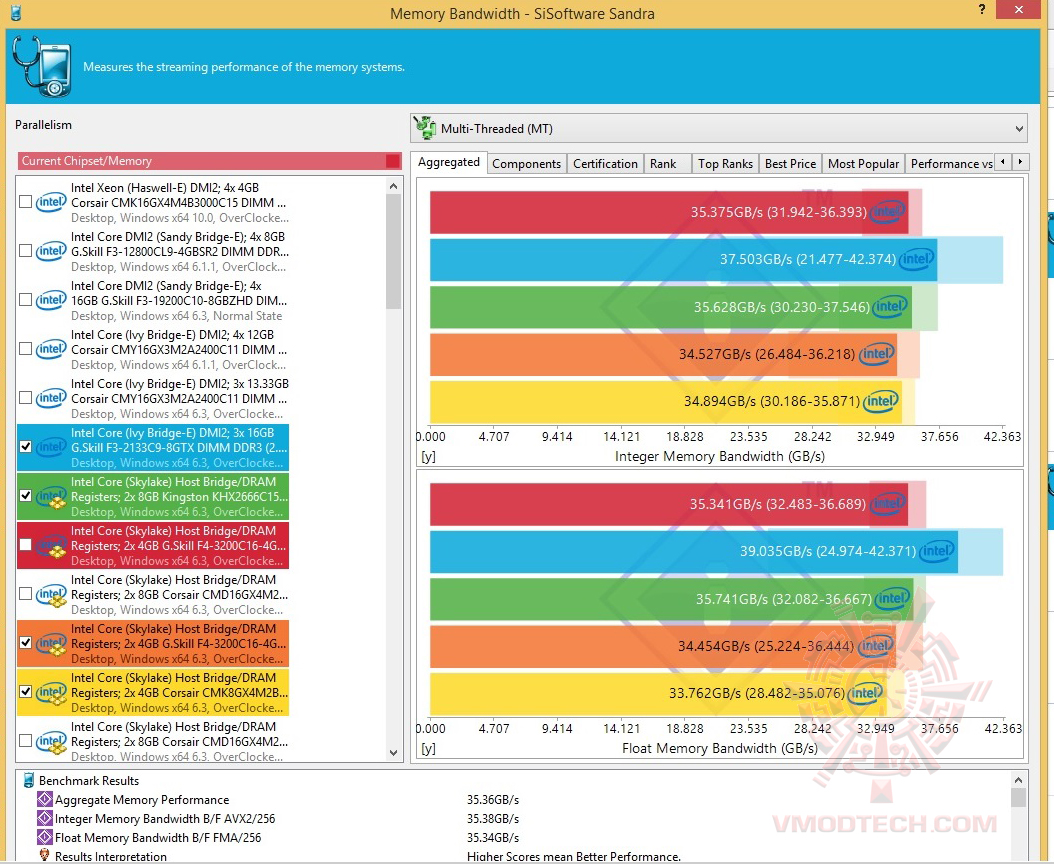
Task: Click the red 35.375GB/s integer bandwidth bar
Action: [669, 212]
